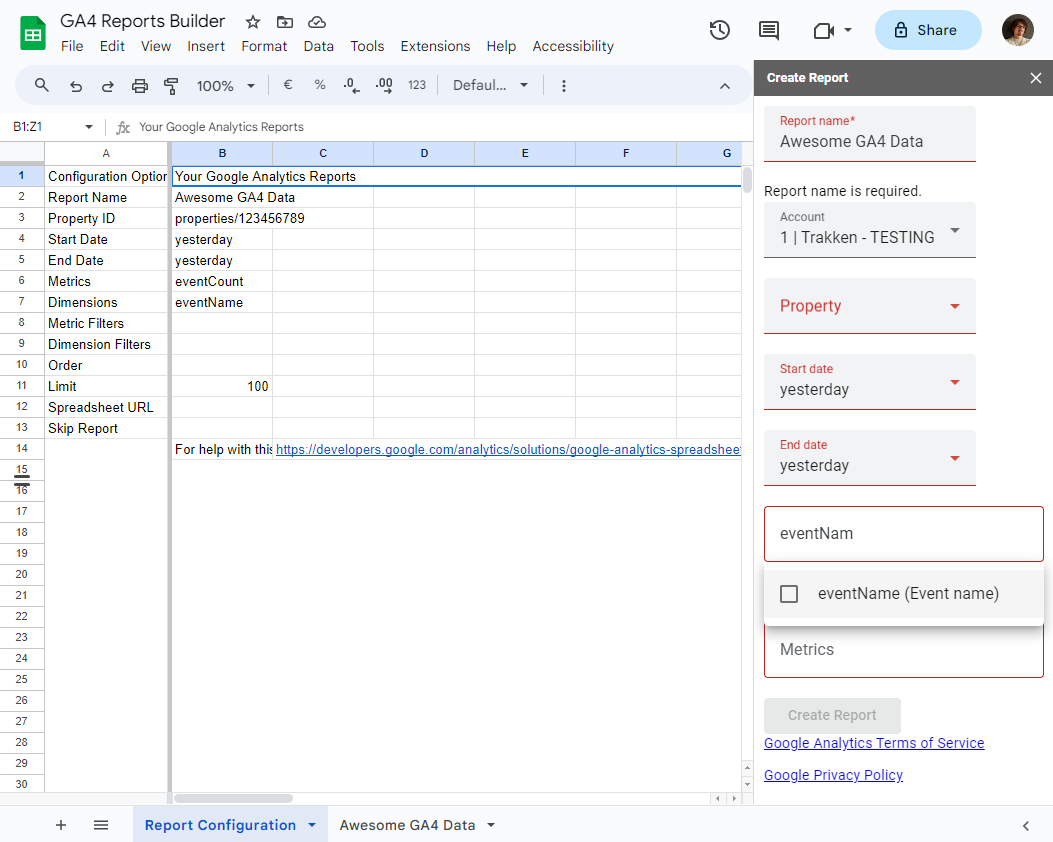Open search in the menus

40,86
